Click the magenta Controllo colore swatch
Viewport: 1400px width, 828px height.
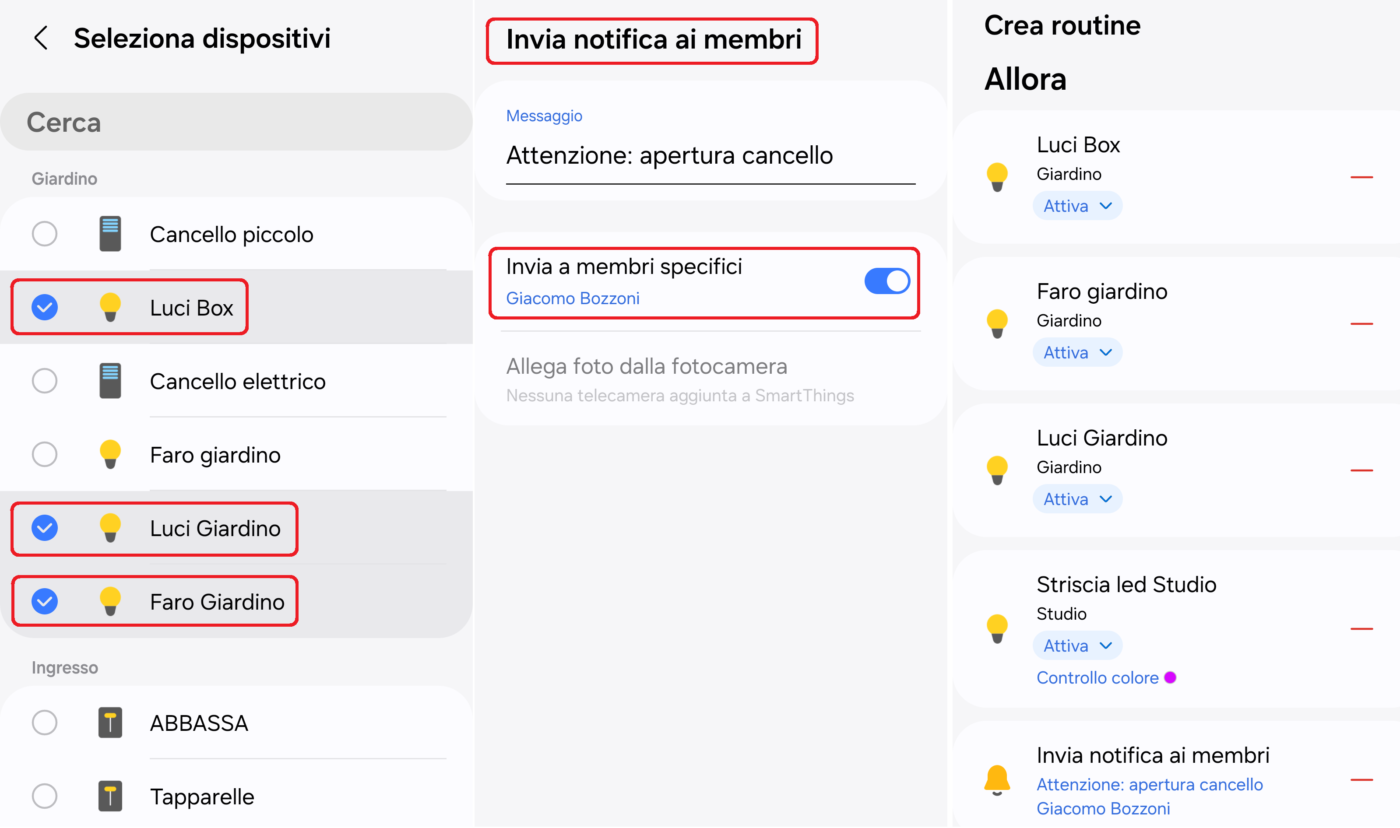tap(1170, 678)
